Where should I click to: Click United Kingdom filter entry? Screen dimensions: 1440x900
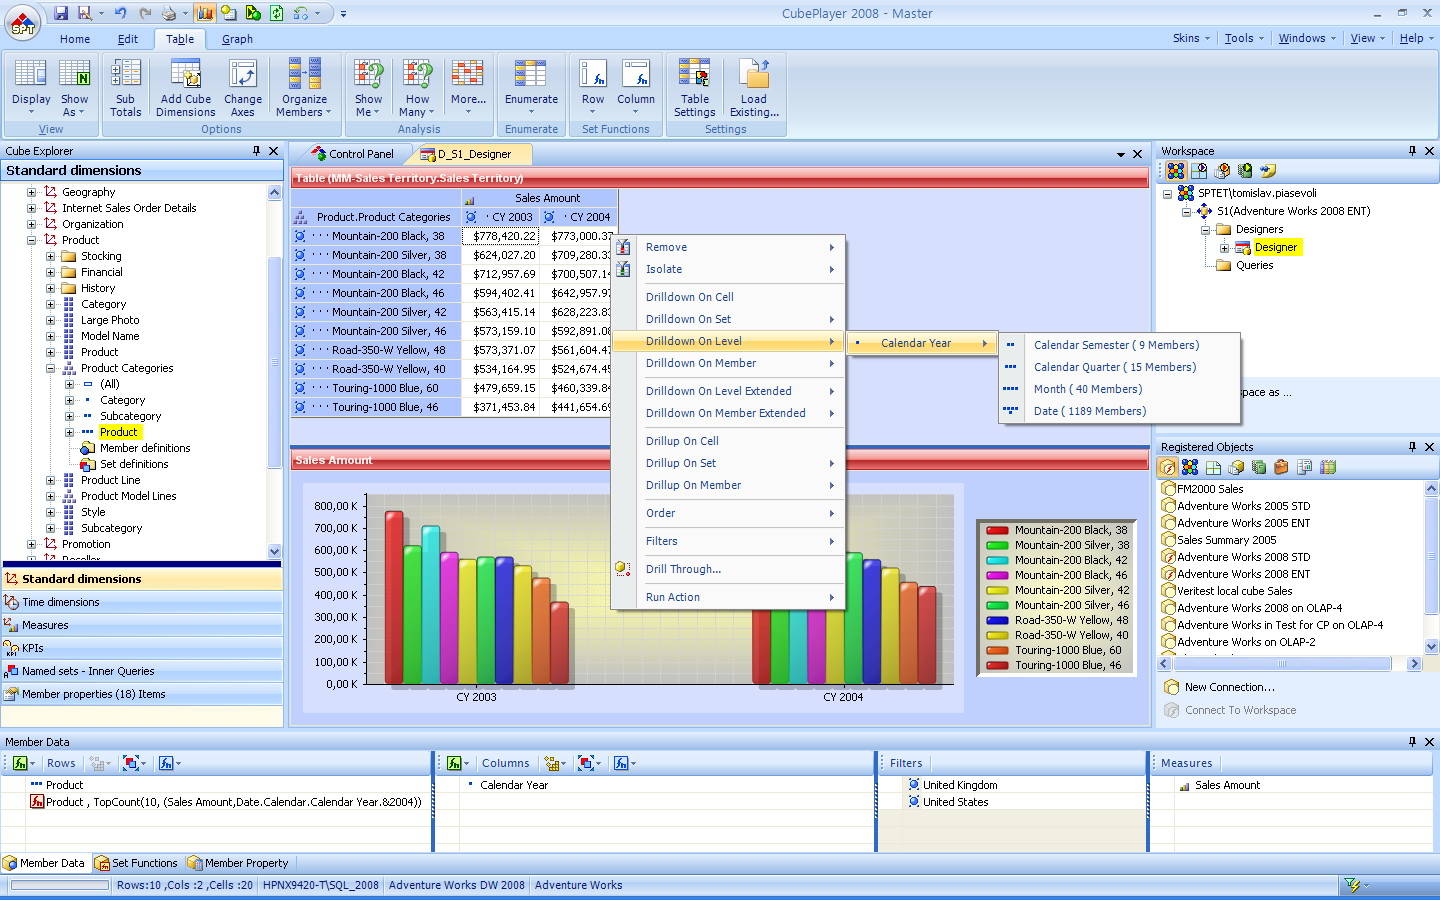click(x=960, y=785)
